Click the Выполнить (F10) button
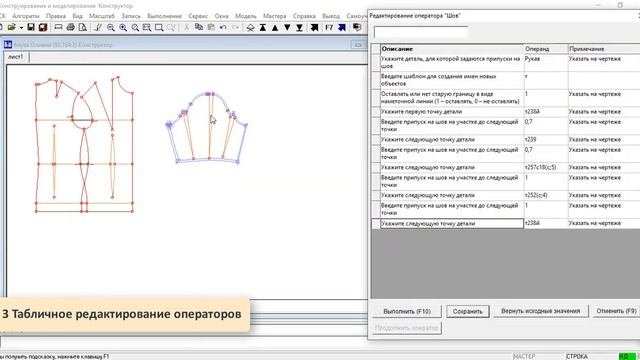This screenshot has width=640, height=360. [x=407, y=311]
